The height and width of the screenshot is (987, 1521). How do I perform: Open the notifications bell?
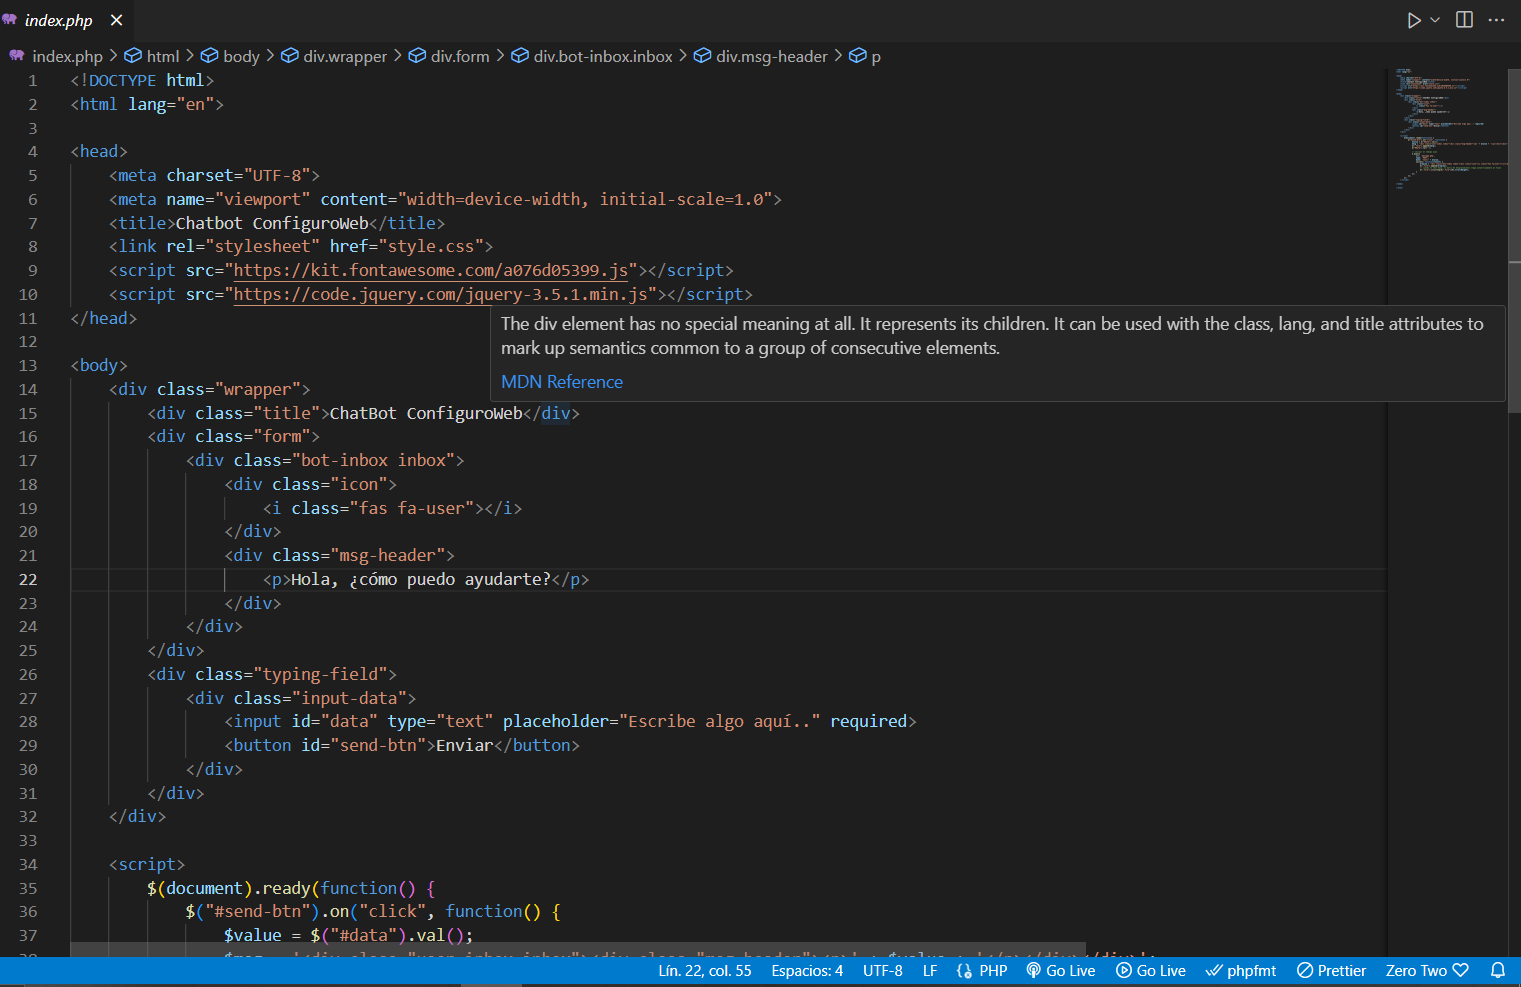point(1498,970)
